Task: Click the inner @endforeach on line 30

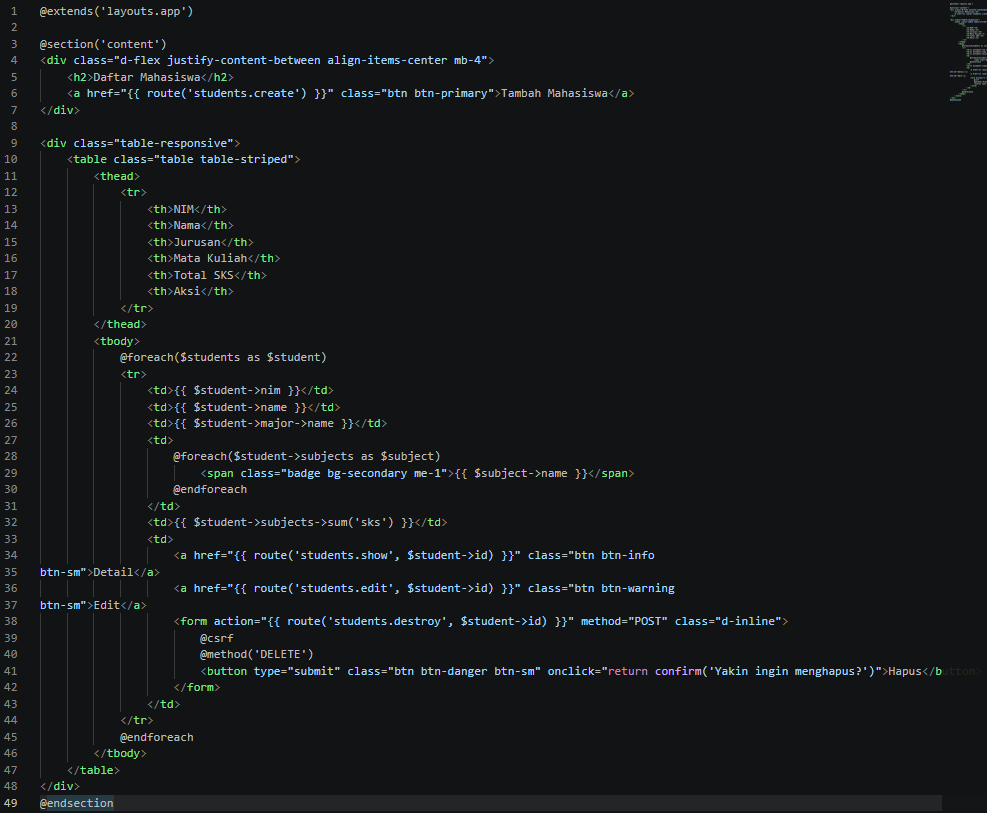Action: point(210,490)
